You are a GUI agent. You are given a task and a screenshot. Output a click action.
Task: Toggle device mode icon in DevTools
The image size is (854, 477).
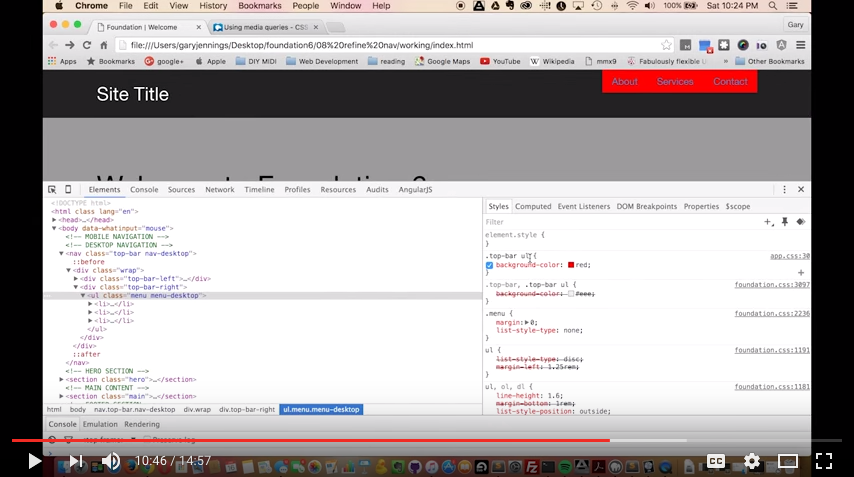coord(68,189)
